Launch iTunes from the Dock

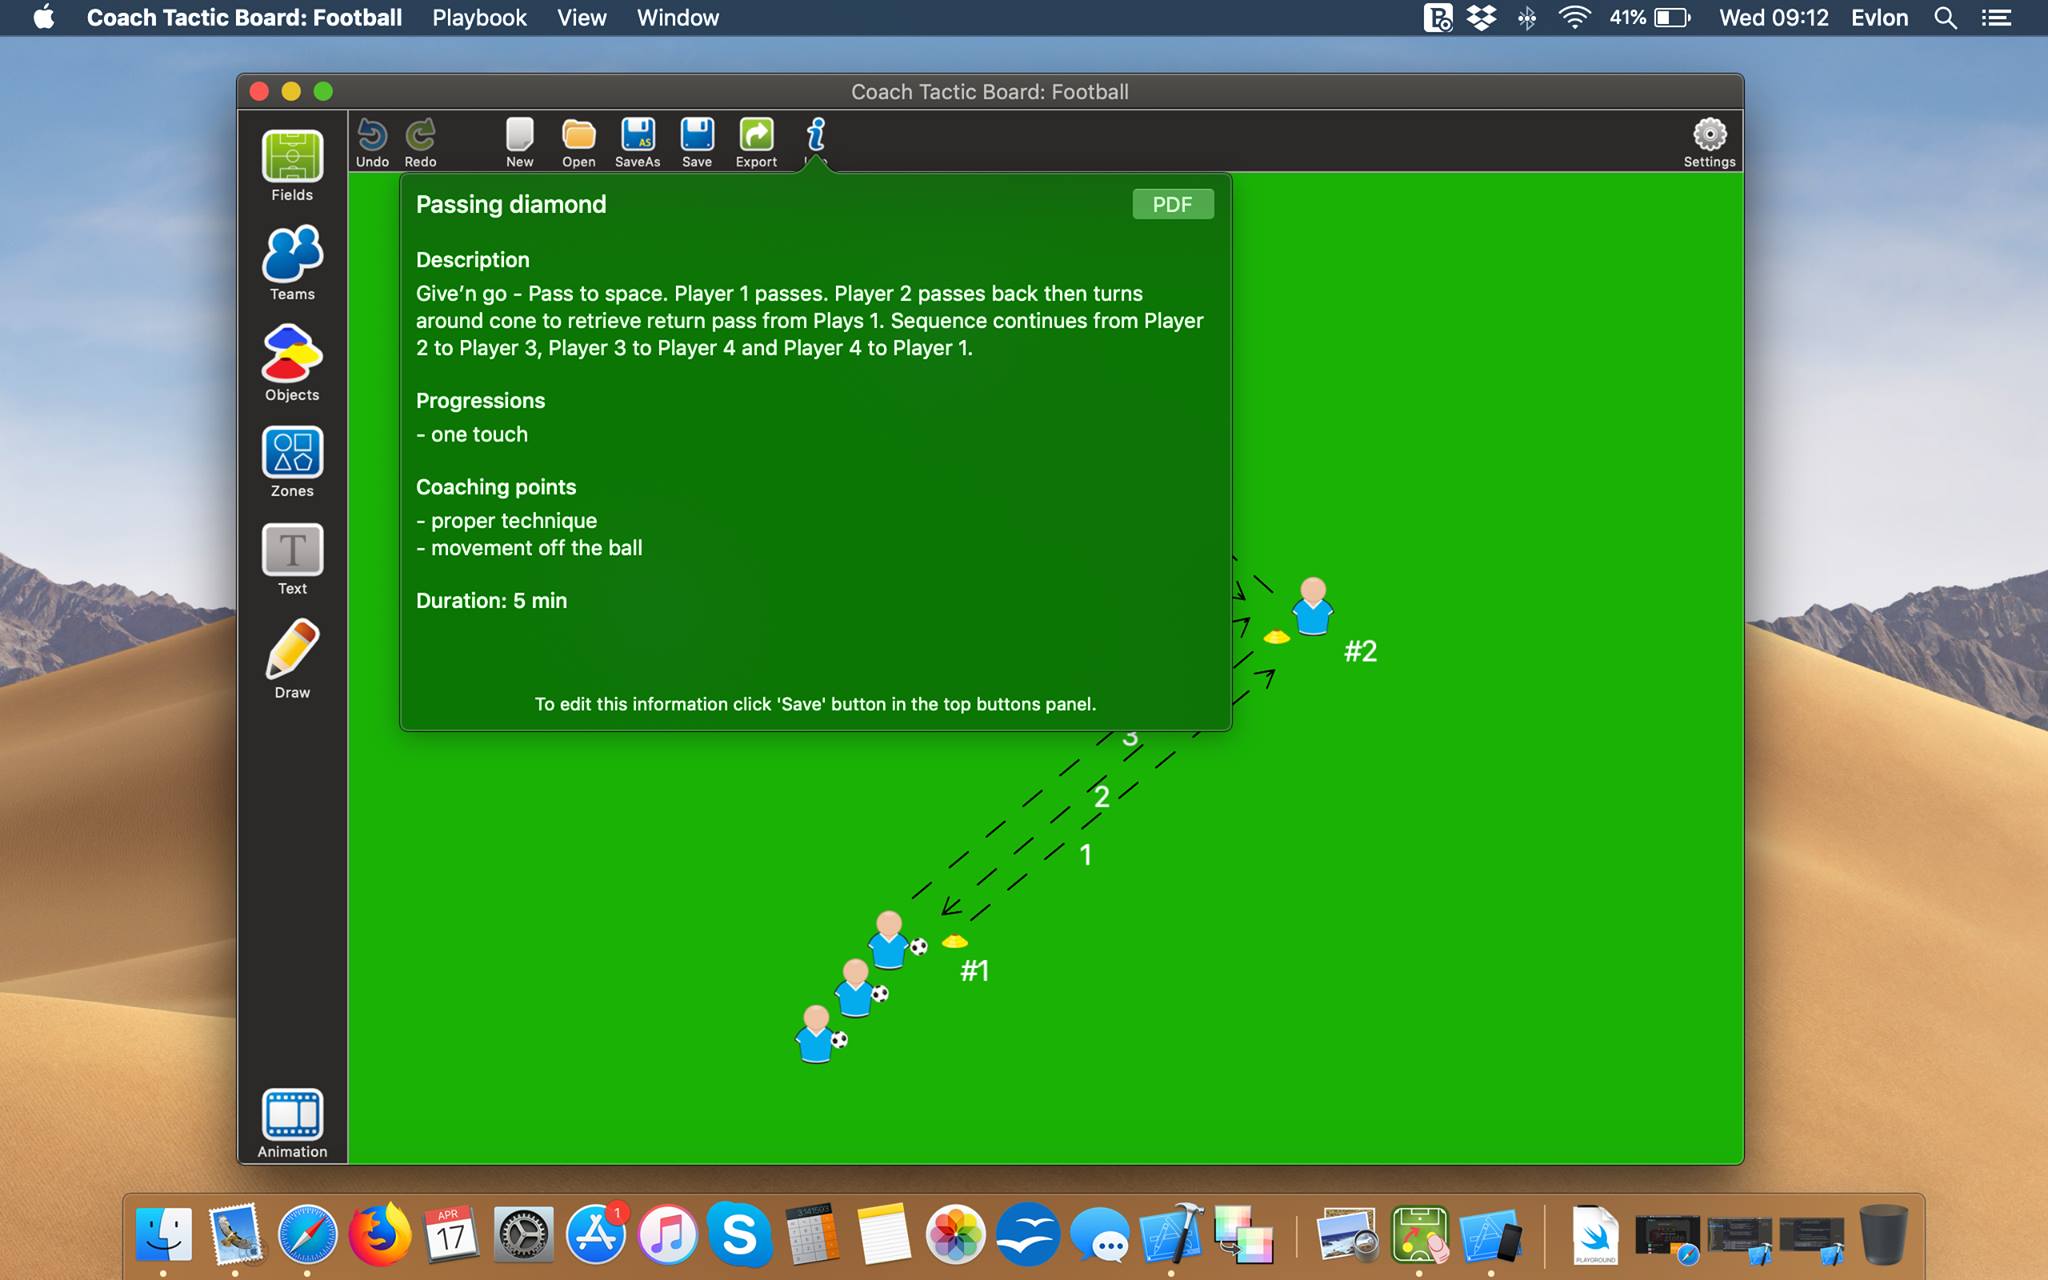coord(668,1234)
